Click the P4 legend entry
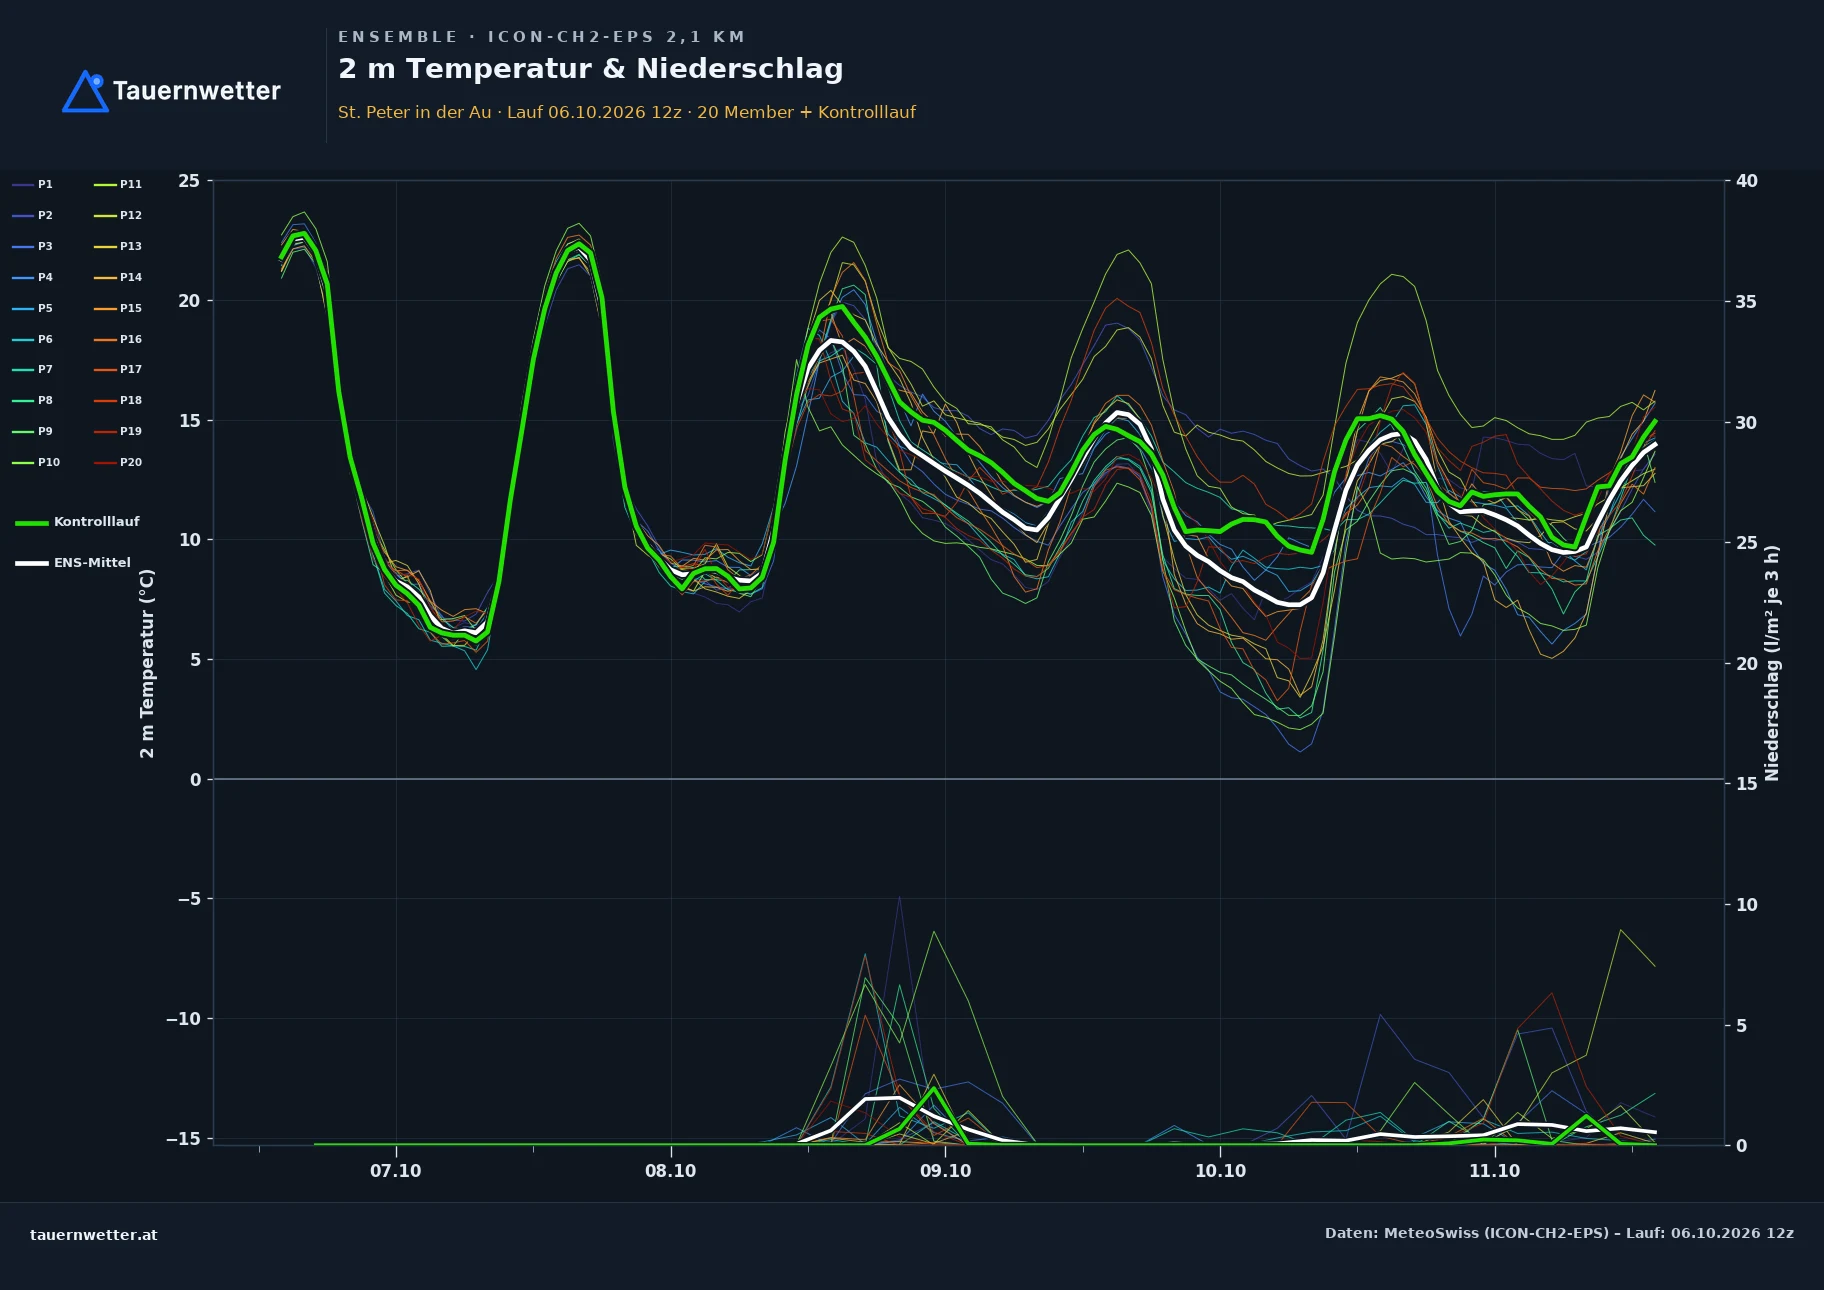 click(33, 278)
